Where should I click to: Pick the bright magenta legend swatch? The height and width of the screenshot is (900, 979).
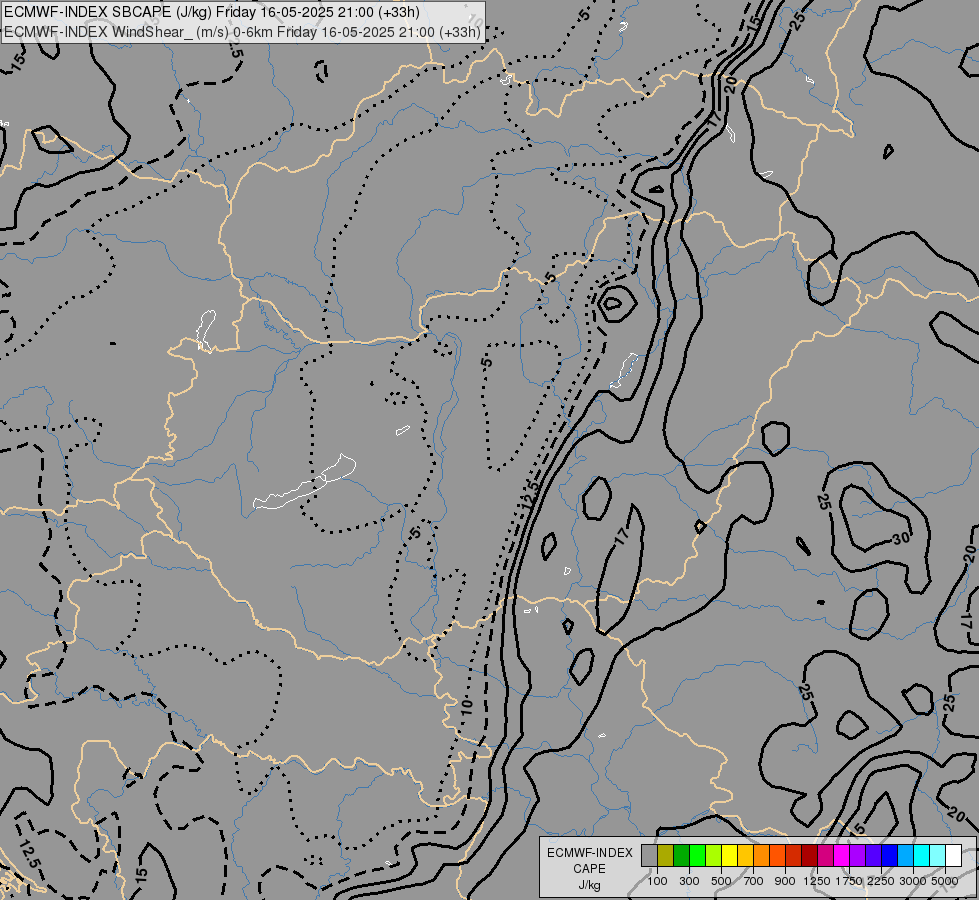(x=842, y=855)
